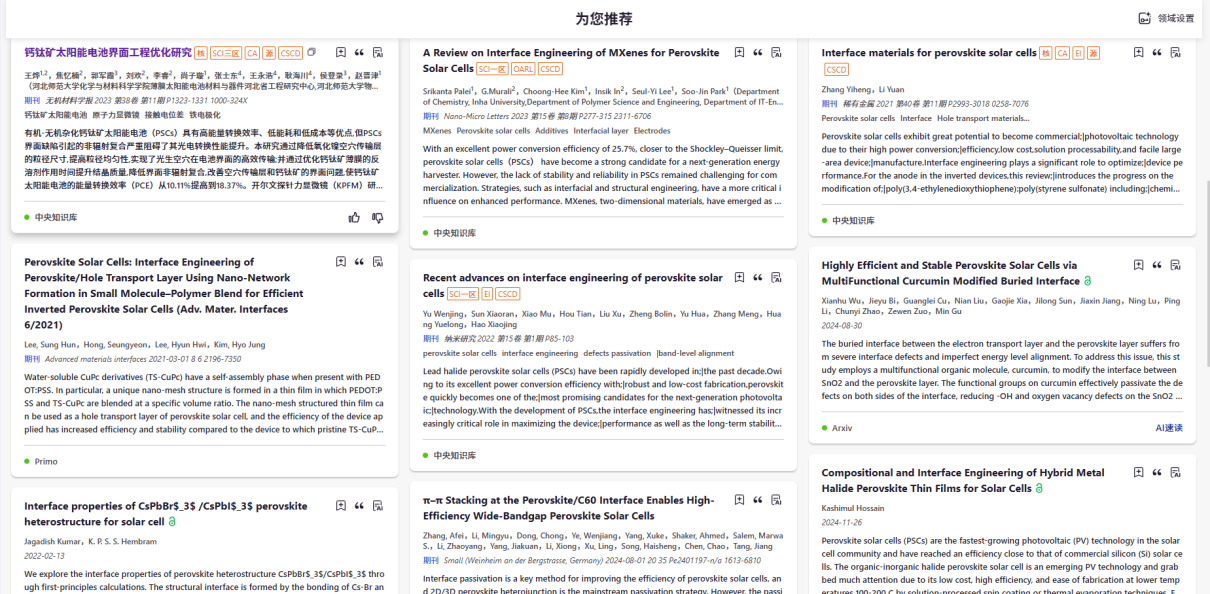This screenshot has width=1210, height=594.
Task: Open Interface materials for perovskite solar cells
Action: coord(929,53)
